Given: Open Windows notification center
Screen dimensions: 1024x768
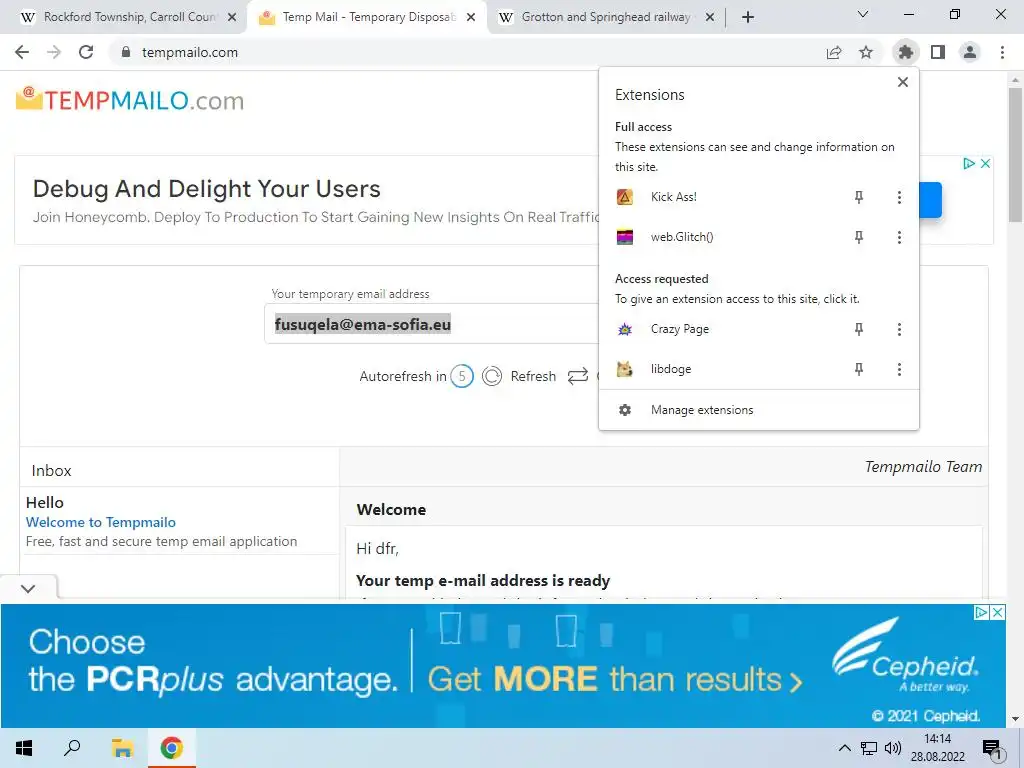Looking at the screenshot, I should pos(992,749).
